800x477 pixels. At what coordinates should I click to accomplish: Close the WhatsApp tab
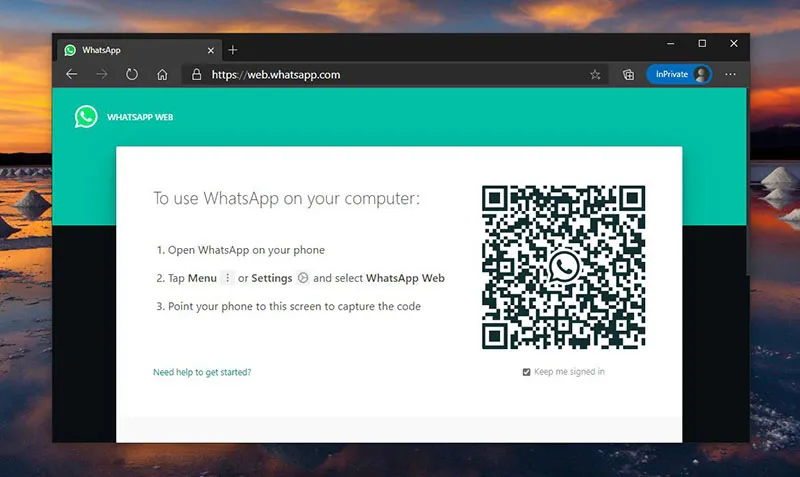pyautogui.click(x=211, y=49)
